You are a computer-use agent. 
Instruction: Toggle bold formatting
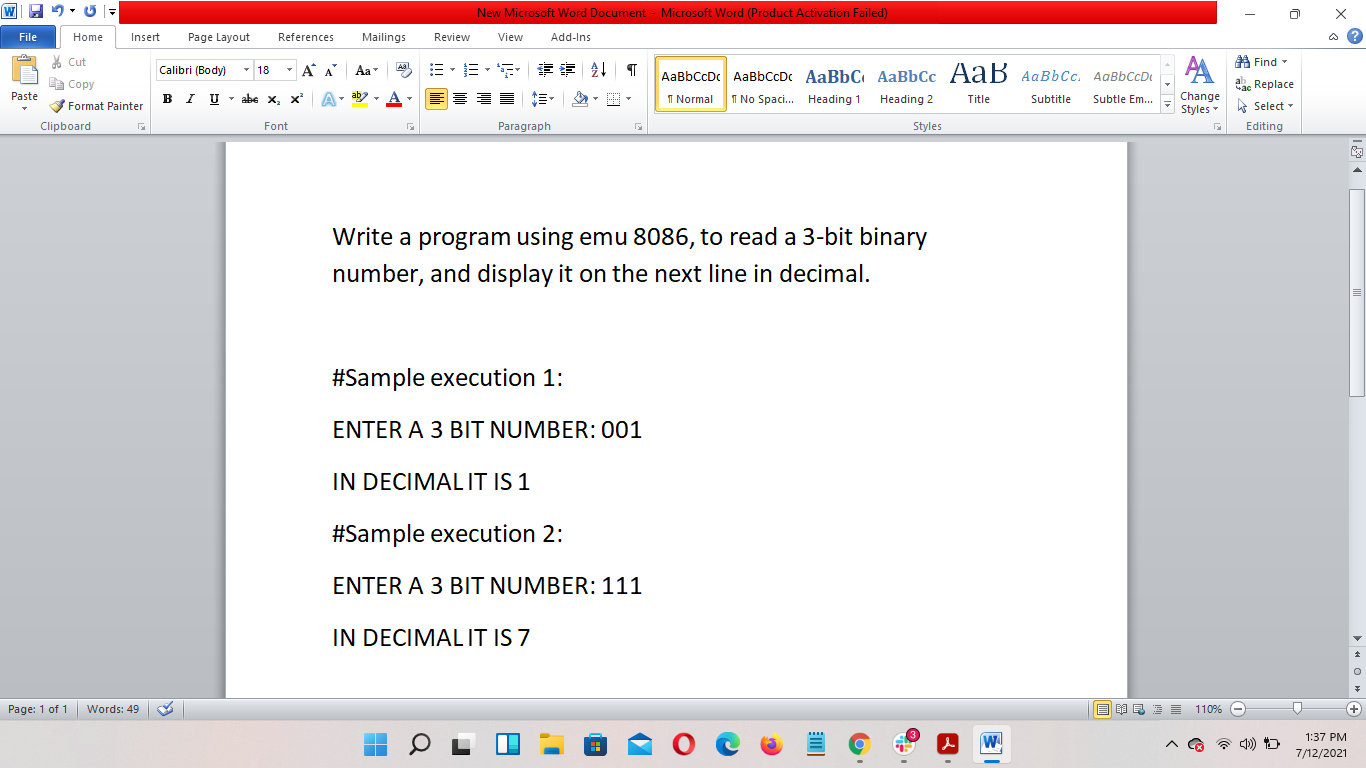coord(167,99)
